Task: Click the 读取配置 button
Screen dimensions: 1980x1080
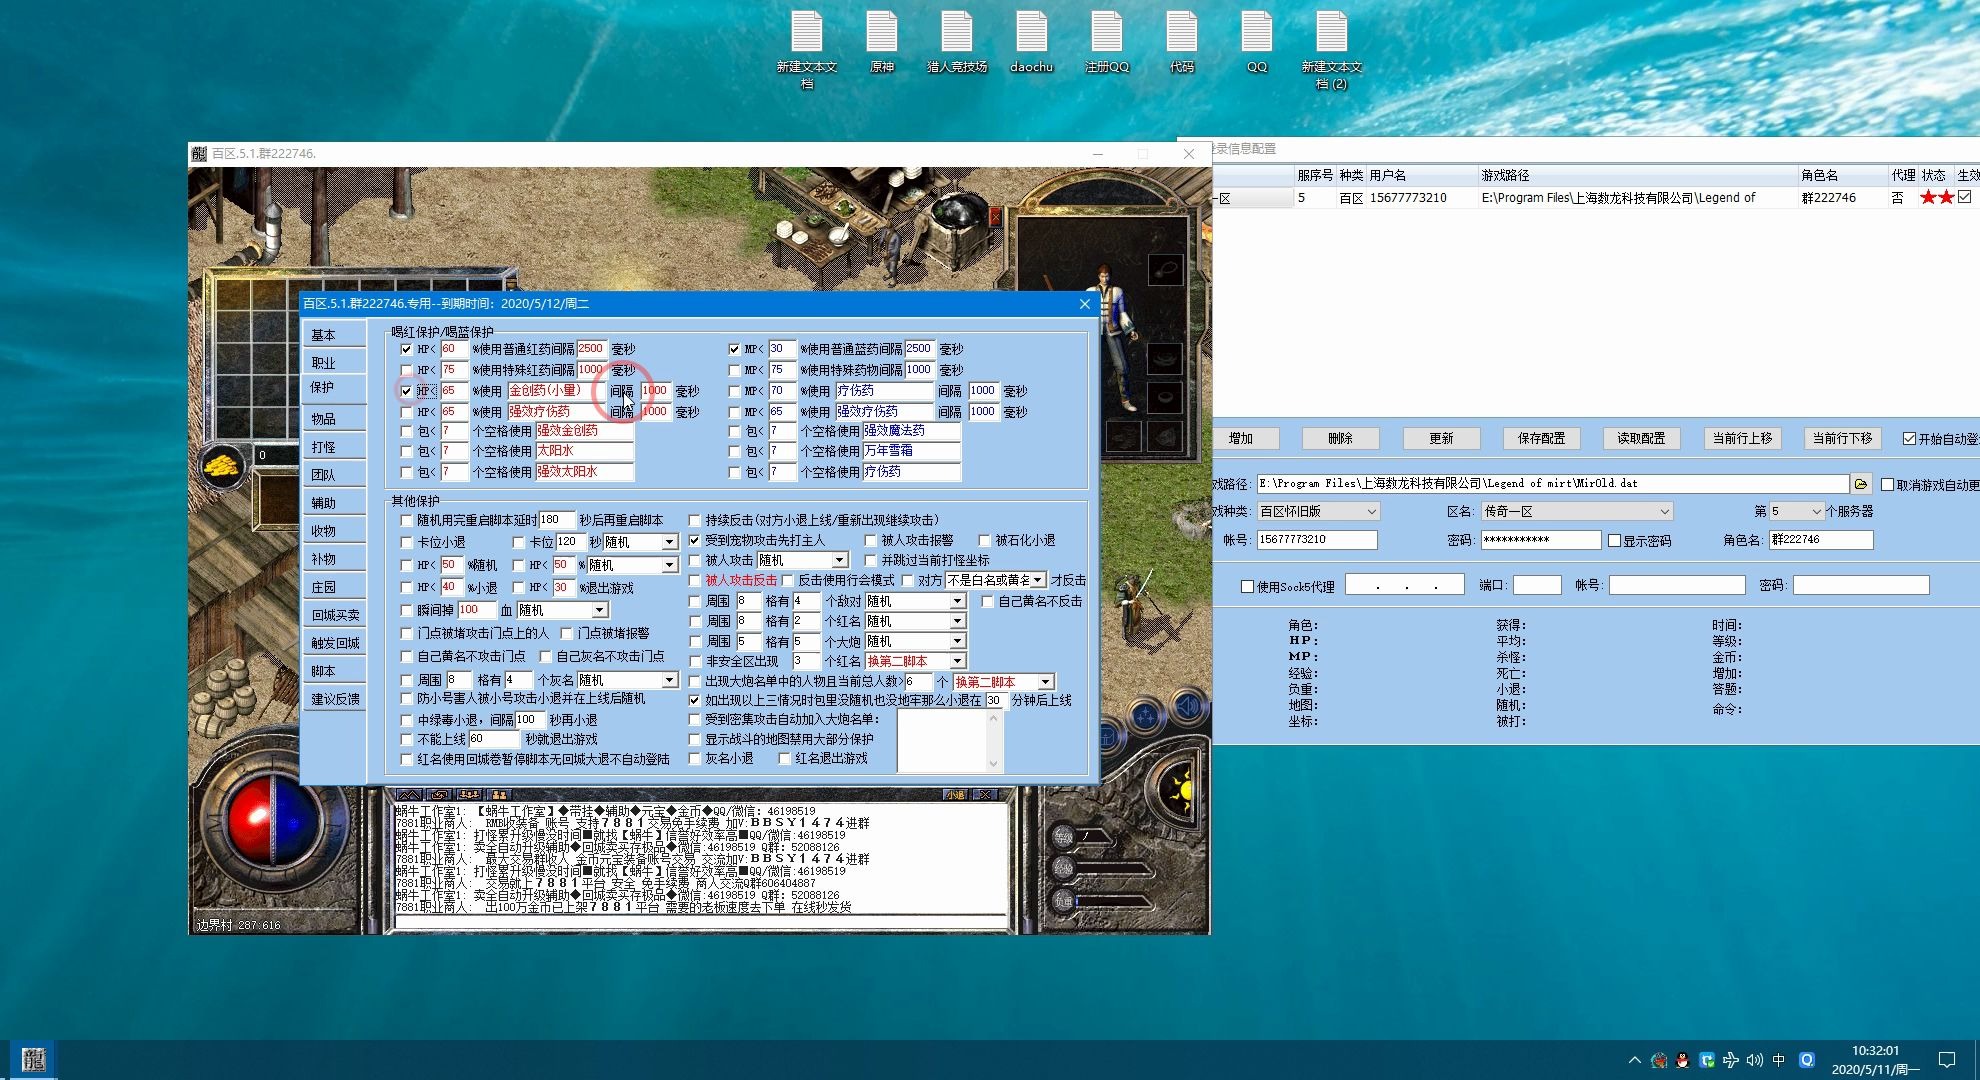Action: (1641, 438)
